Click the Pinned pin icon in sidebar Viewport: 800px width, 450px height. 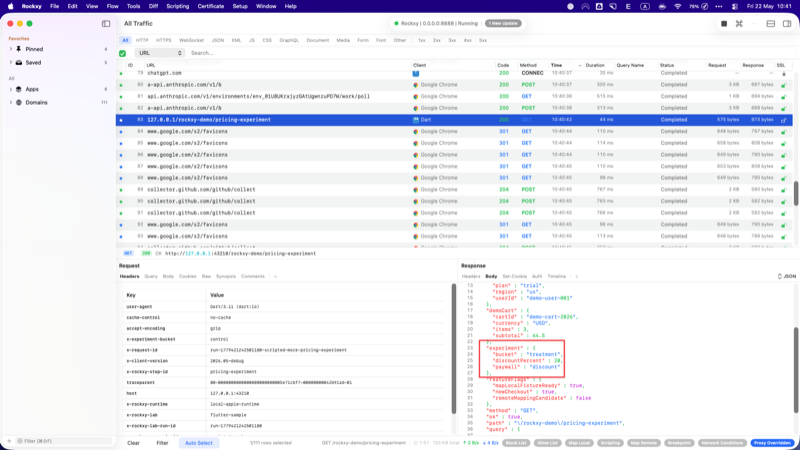[19, 49]
